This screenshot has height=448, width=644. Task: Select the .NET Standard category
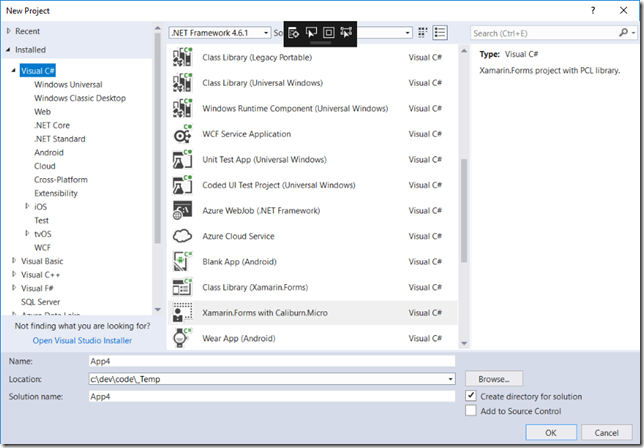point(60,139)
